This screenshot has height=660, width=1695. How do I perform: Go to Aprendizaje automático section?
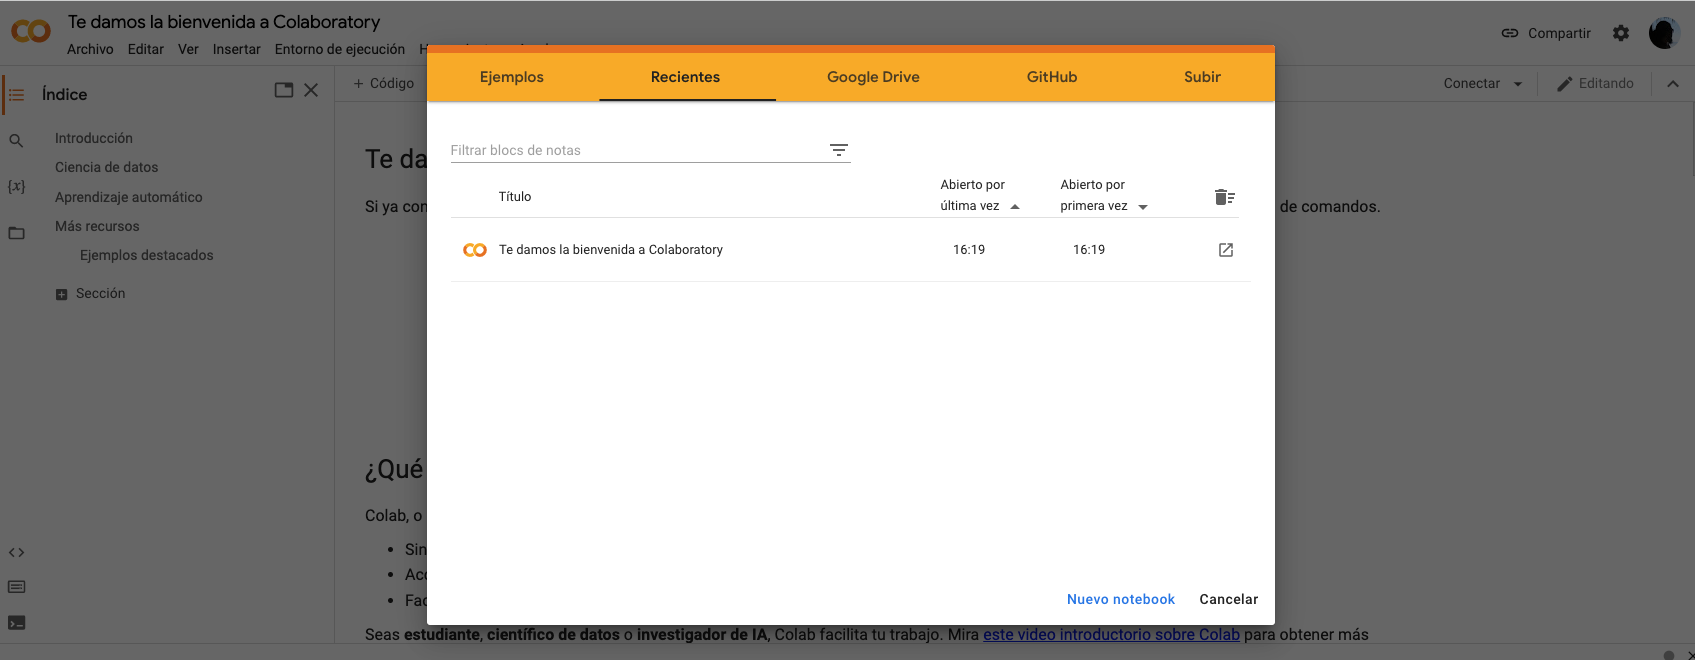click(x=129, y=197)
